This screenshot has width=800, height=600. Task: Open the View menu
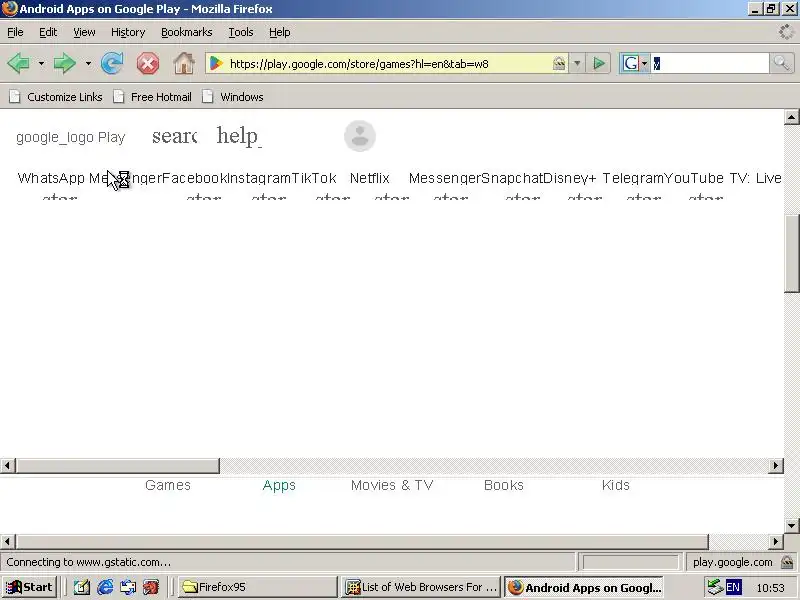pos(84,32)
